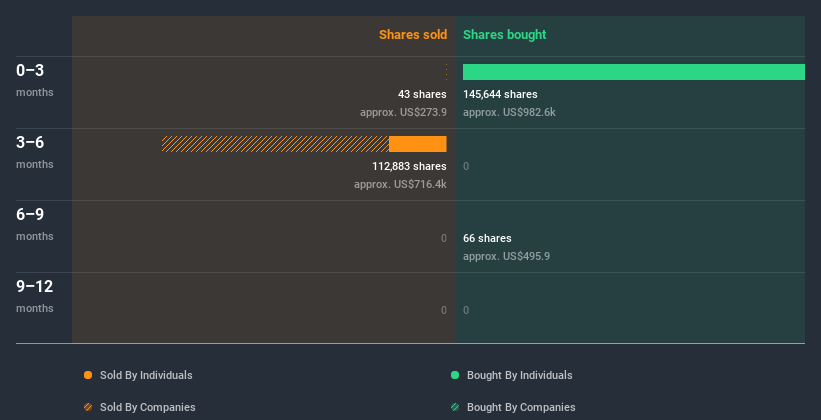Click the 0 sold value in 9–12 months
821x420 pixels.
[444, 310]
